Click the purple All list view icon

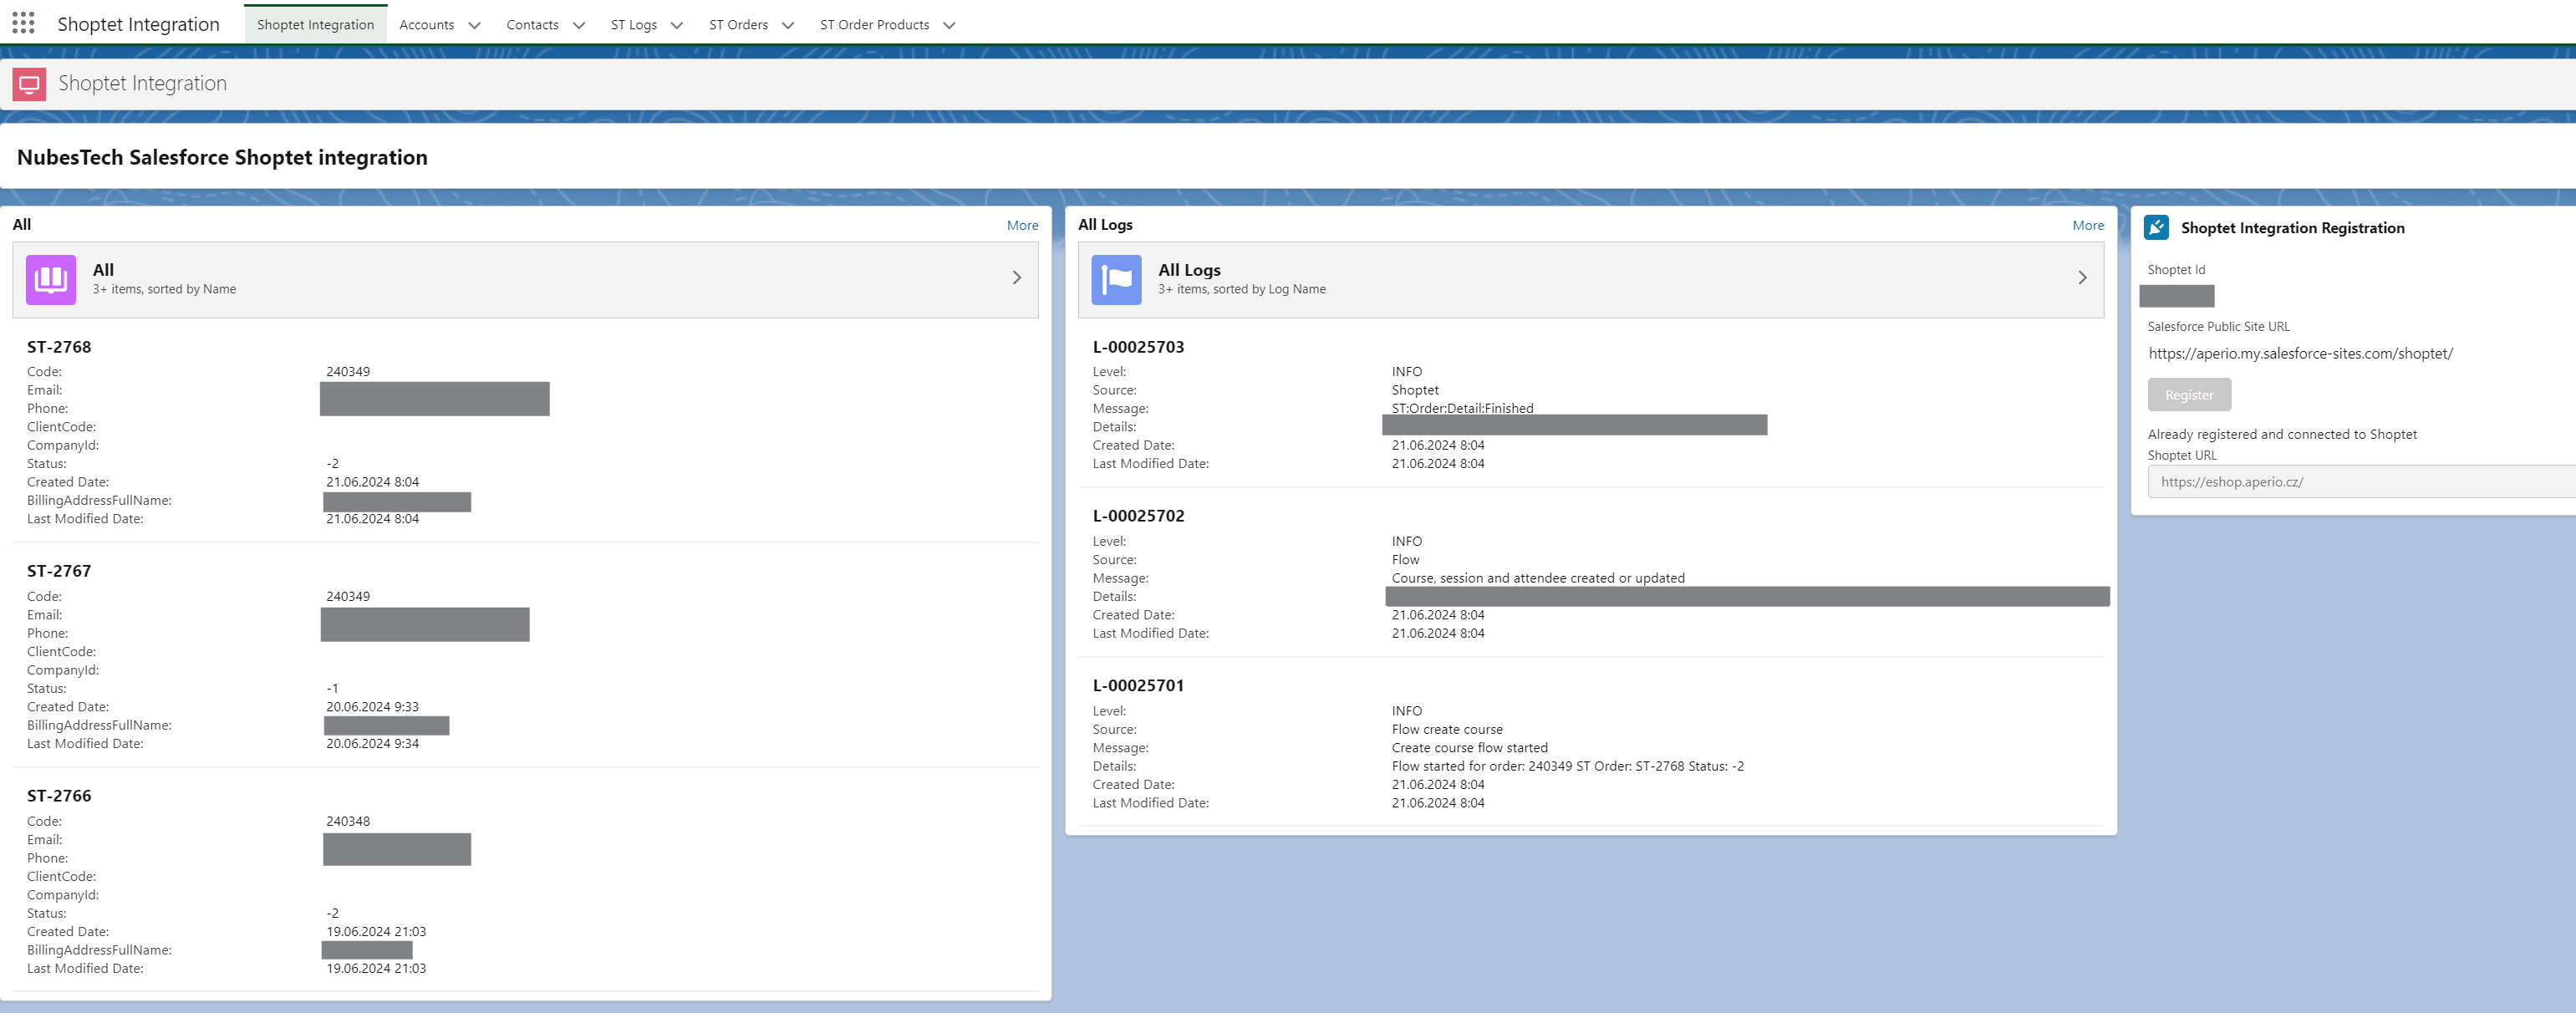51,279
